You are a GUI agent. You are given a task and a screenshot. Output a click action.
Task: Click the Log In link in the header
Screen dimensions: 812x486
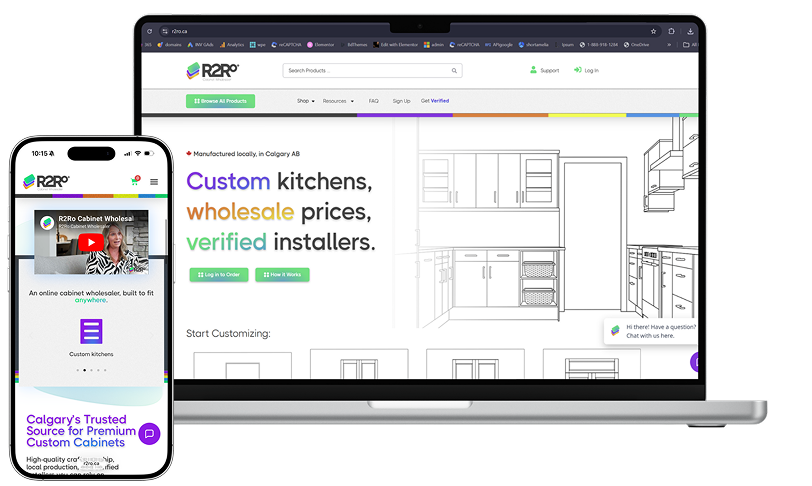(586, 70)
